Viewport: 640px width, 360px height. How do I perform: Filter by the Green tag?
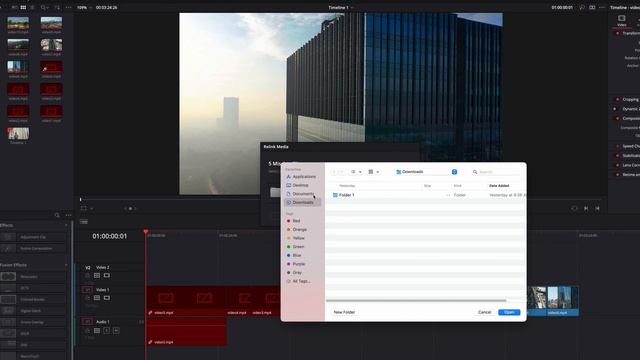(x=296, y=247)
